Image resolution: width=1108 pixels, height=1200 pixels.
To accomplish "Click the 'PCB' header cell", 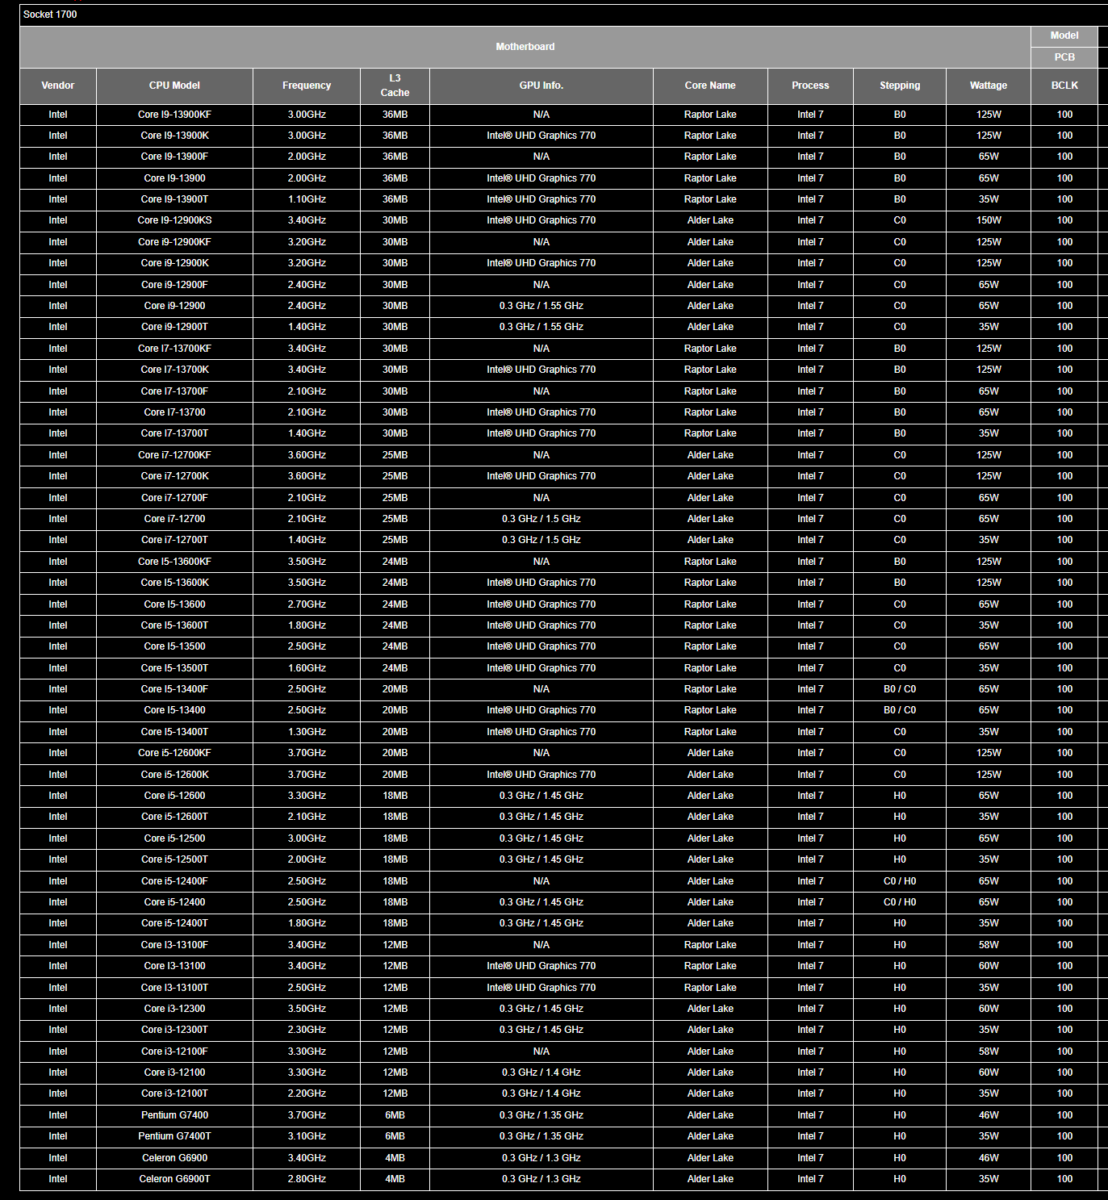I will 1065,57.
